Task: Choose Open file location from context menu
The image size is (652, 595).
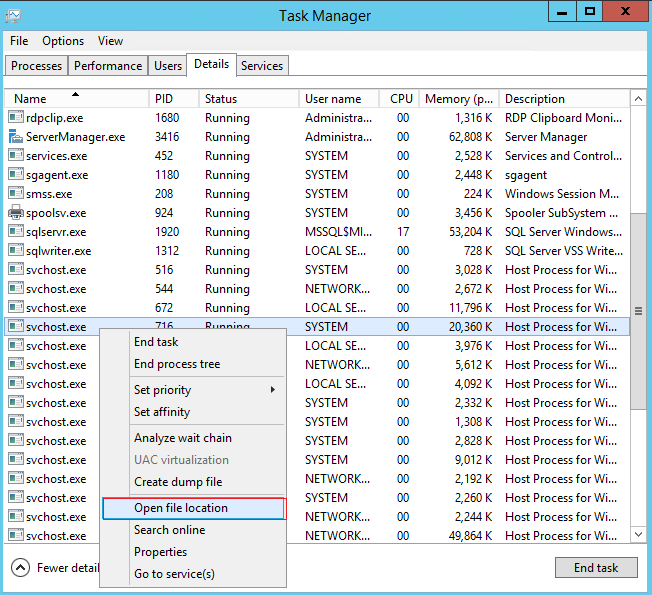Action: tap(181, 508)
